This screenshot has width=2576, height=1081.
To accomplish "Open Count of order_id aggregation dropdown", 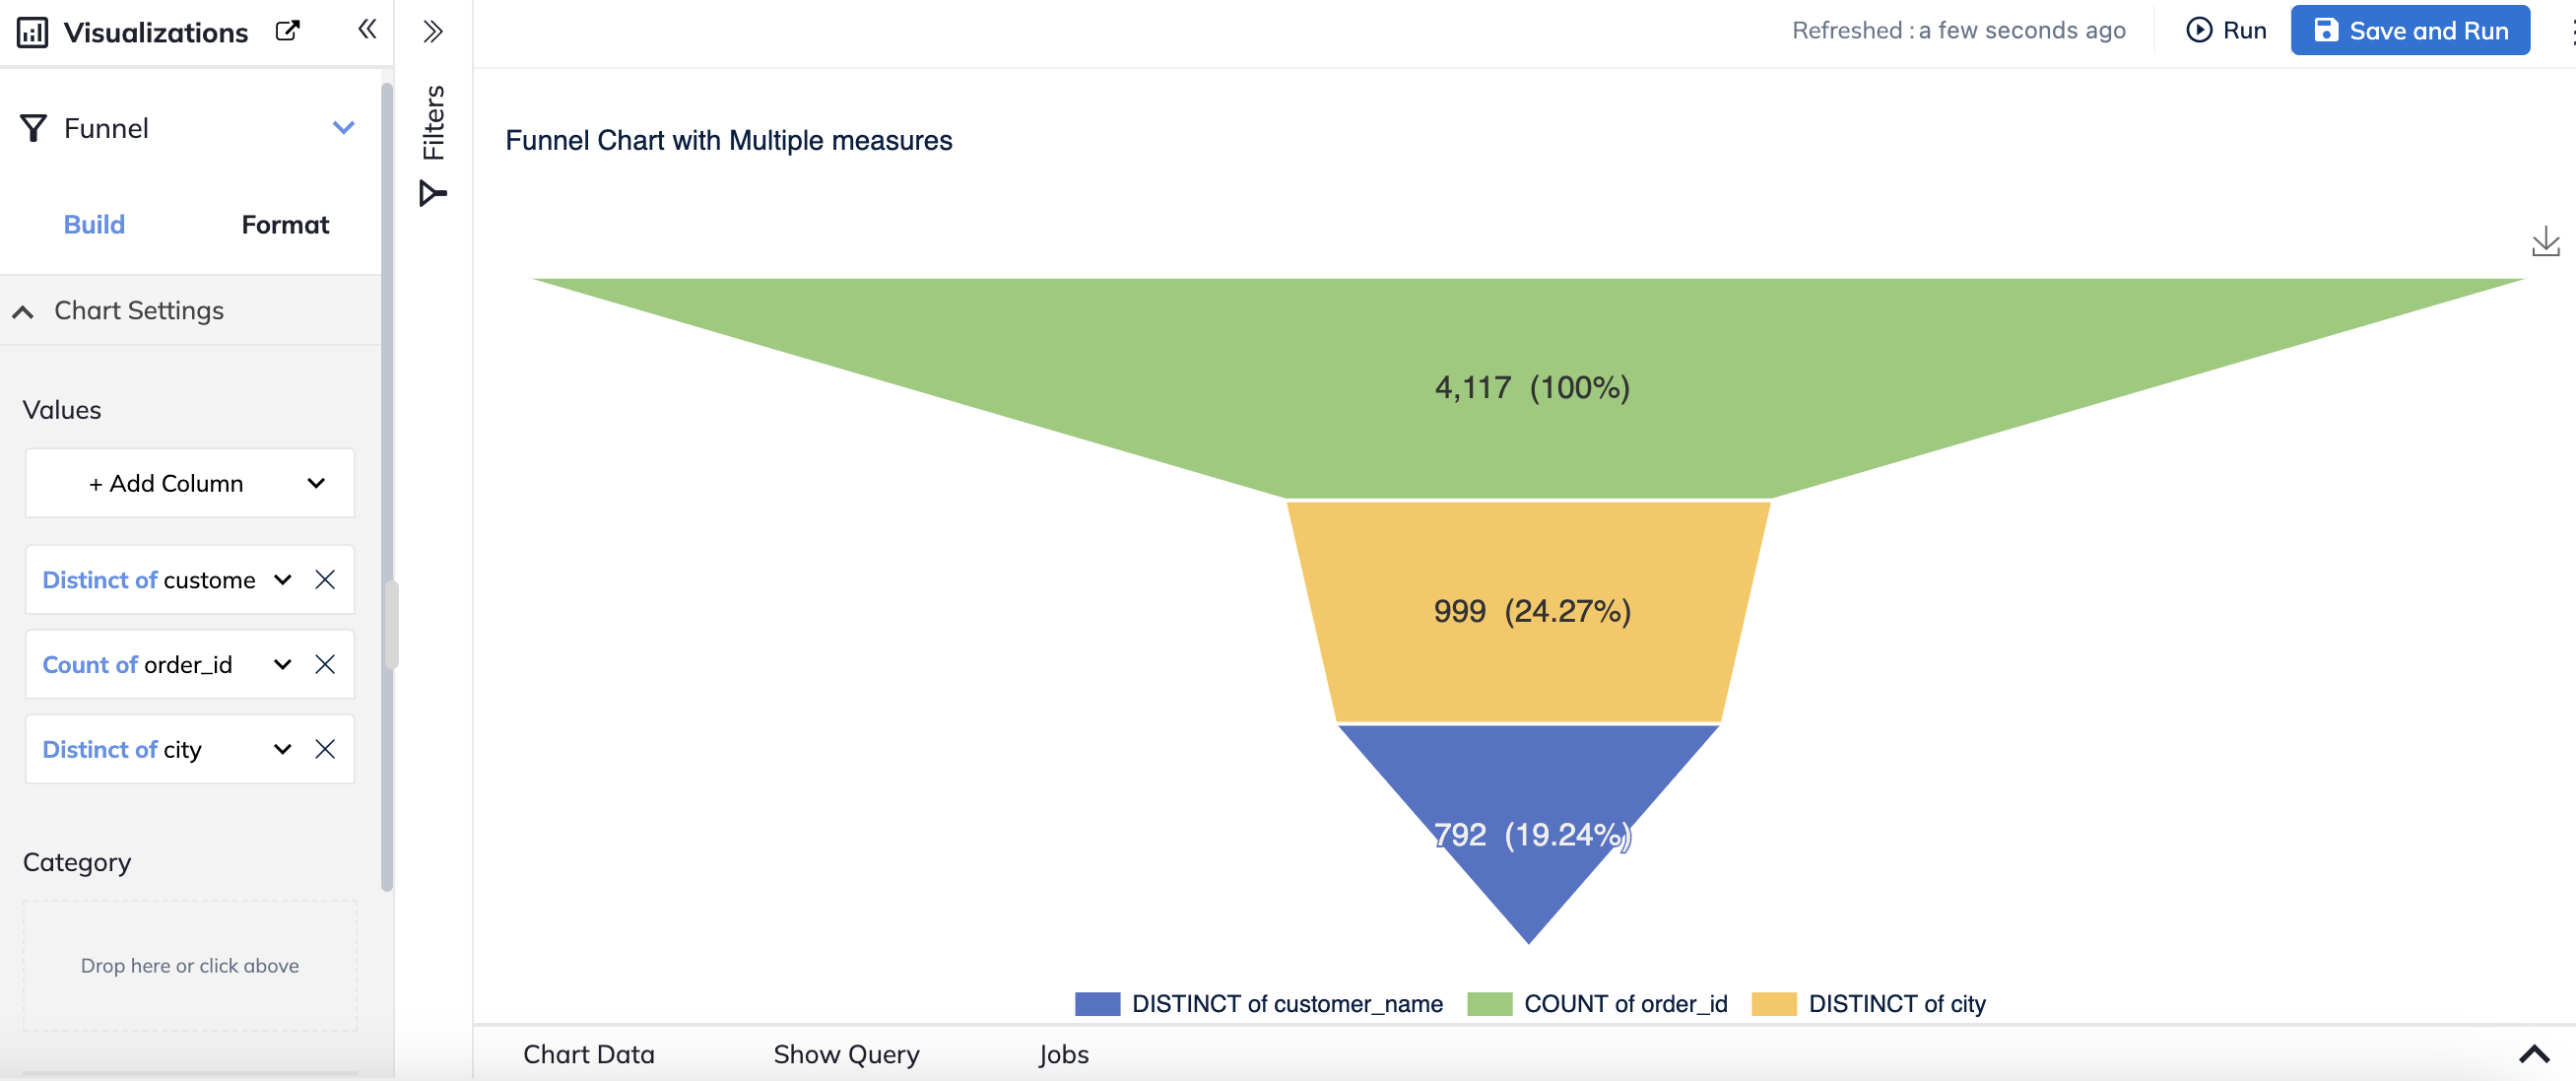I will pyautogui.click(x=283, y=665).
